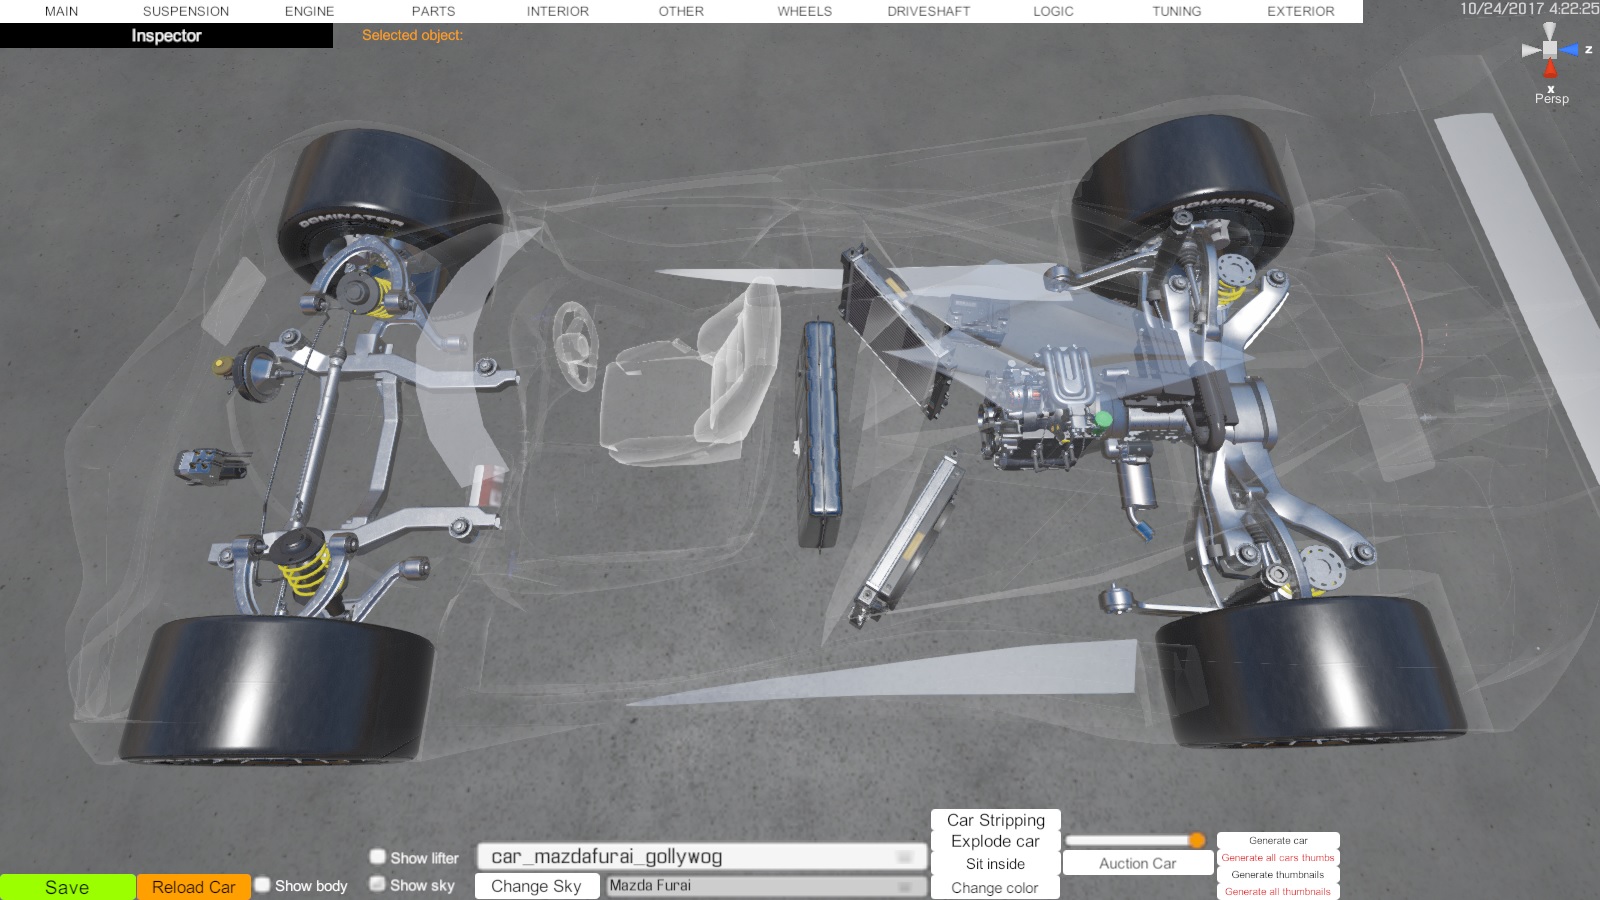Viewport: 1600px width, 900px height.
Task: Click the Generate all cars thumbs link
Action: click(x=1277, y=858)
